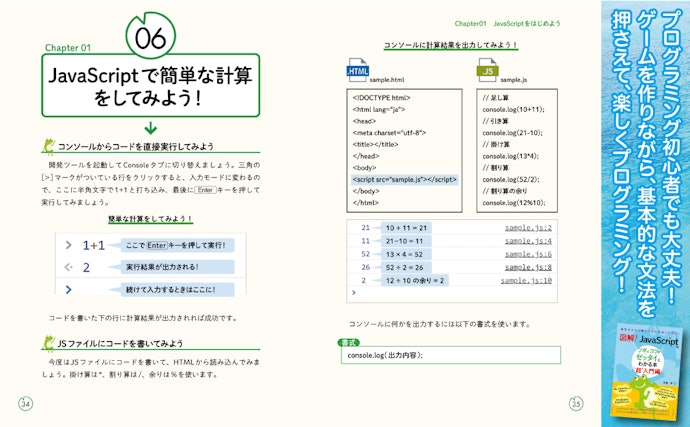The width and height of the screenshot is (690, 427).
Task: Click the blue > prompt below result 2
Action: click(x=68, y=289)
